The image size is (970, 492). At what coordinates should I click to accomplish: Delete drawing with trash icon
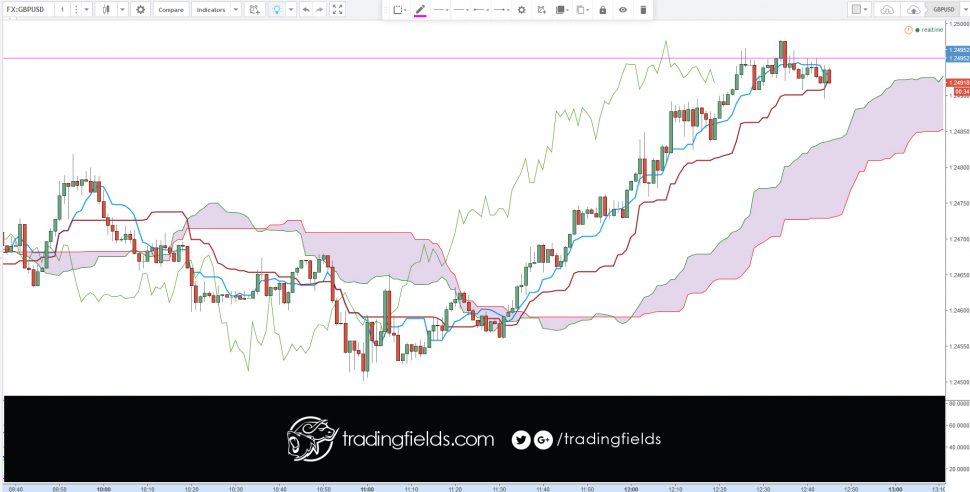[643, 9]
